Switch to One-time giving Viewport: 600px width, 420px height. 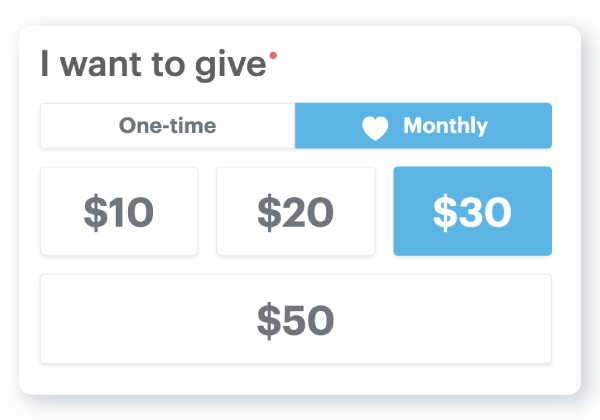click(167, 126)
